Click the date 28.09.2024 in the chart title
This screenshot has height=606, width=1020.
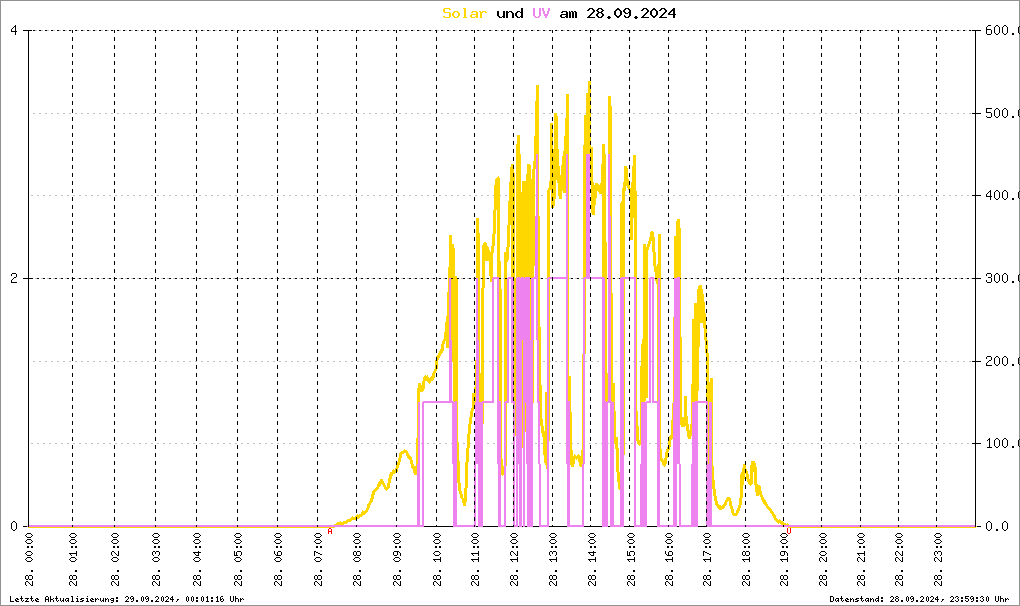pos(631,13)
